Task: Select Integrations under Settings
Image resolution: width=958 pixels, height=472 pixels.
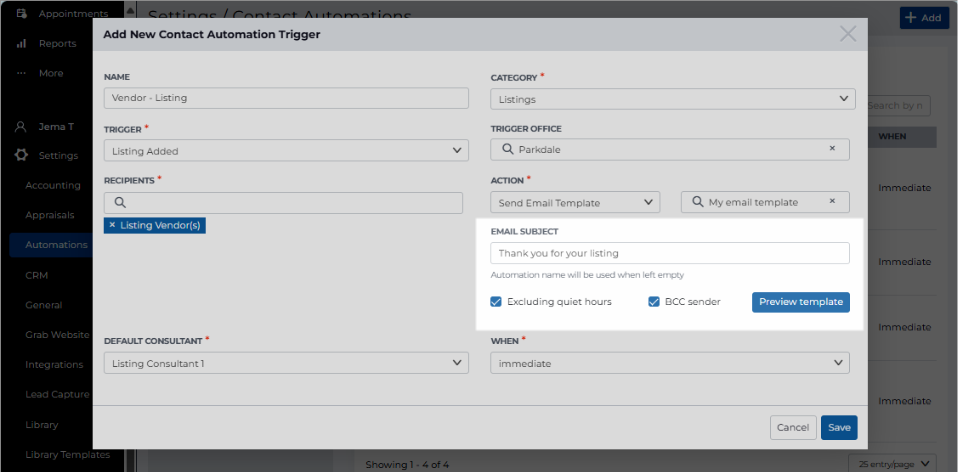Action: (x=54, y=365)
